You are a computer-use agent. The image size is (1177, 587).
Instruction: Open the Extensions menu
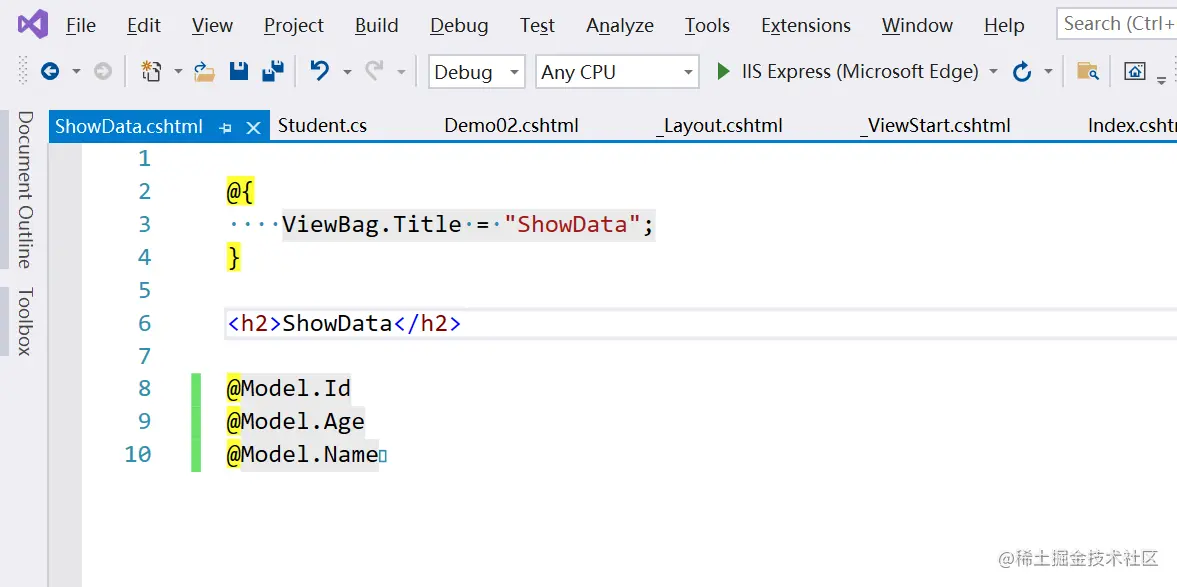pyautogui.click(x=806, y=26)
